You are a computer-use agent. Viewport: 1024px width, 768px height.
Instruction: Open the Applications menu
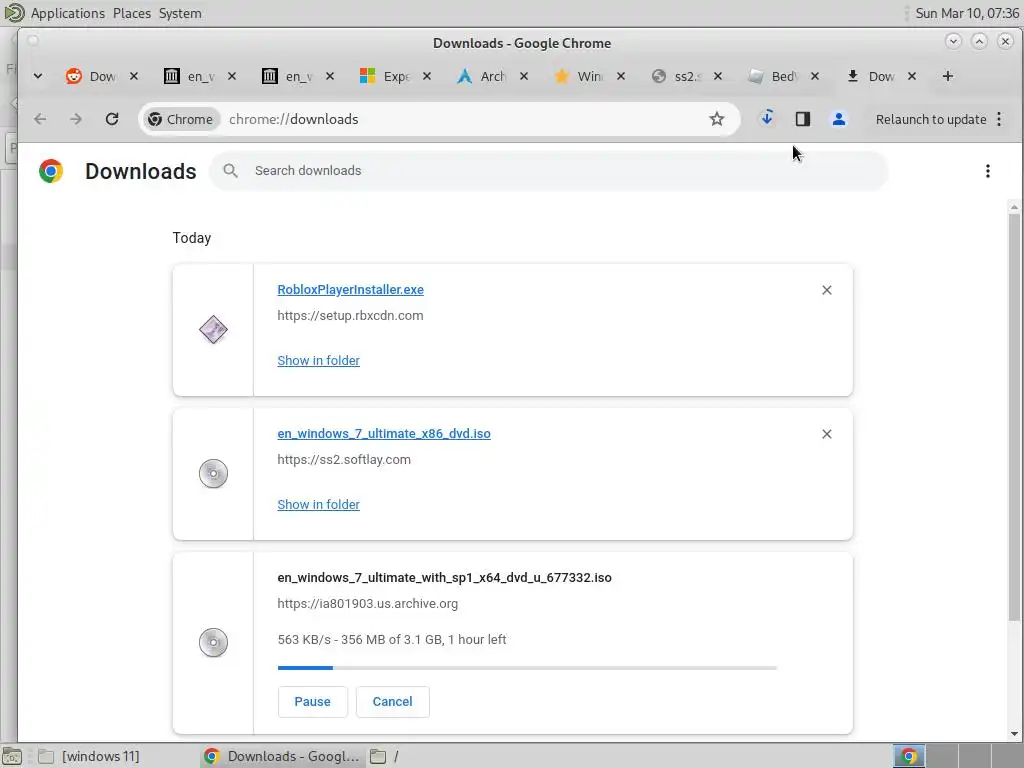[67, 13]
